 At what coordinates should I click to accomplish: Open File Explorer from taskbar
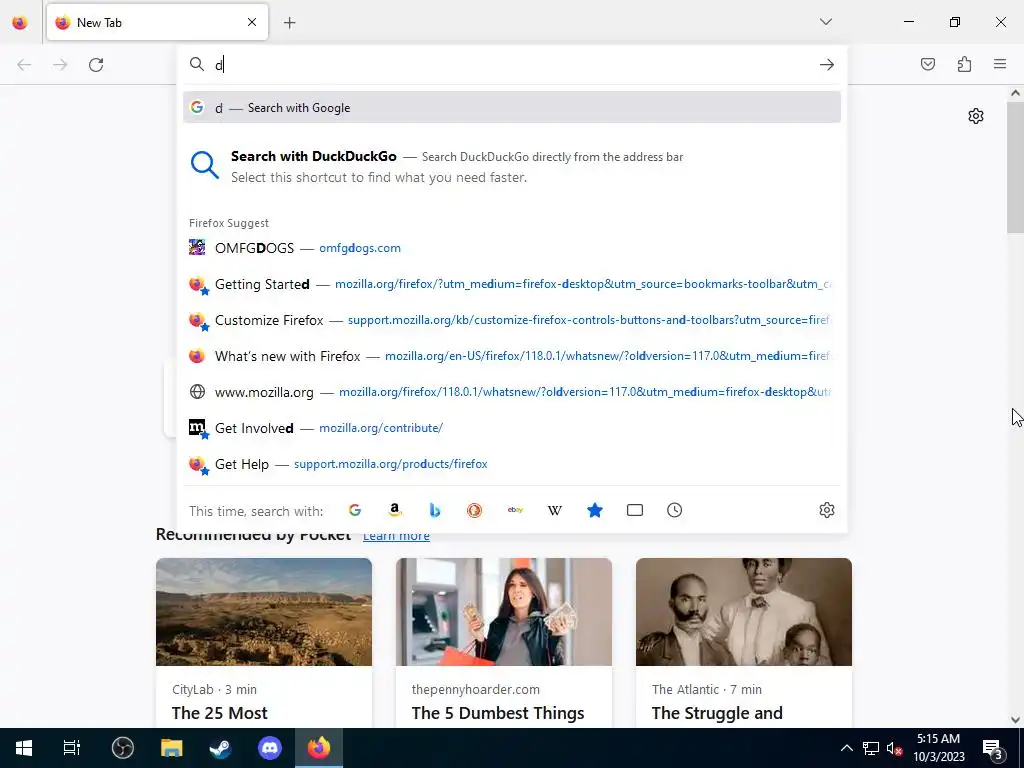pyautogui.click(x=171, y=748)
